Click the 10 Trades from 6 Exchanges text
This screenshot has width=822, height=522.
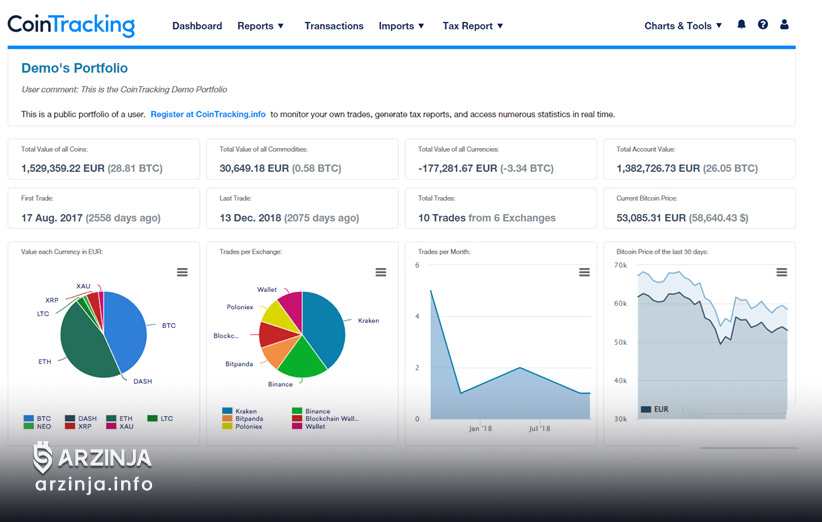pyautogui.click(x=486, y=218)
